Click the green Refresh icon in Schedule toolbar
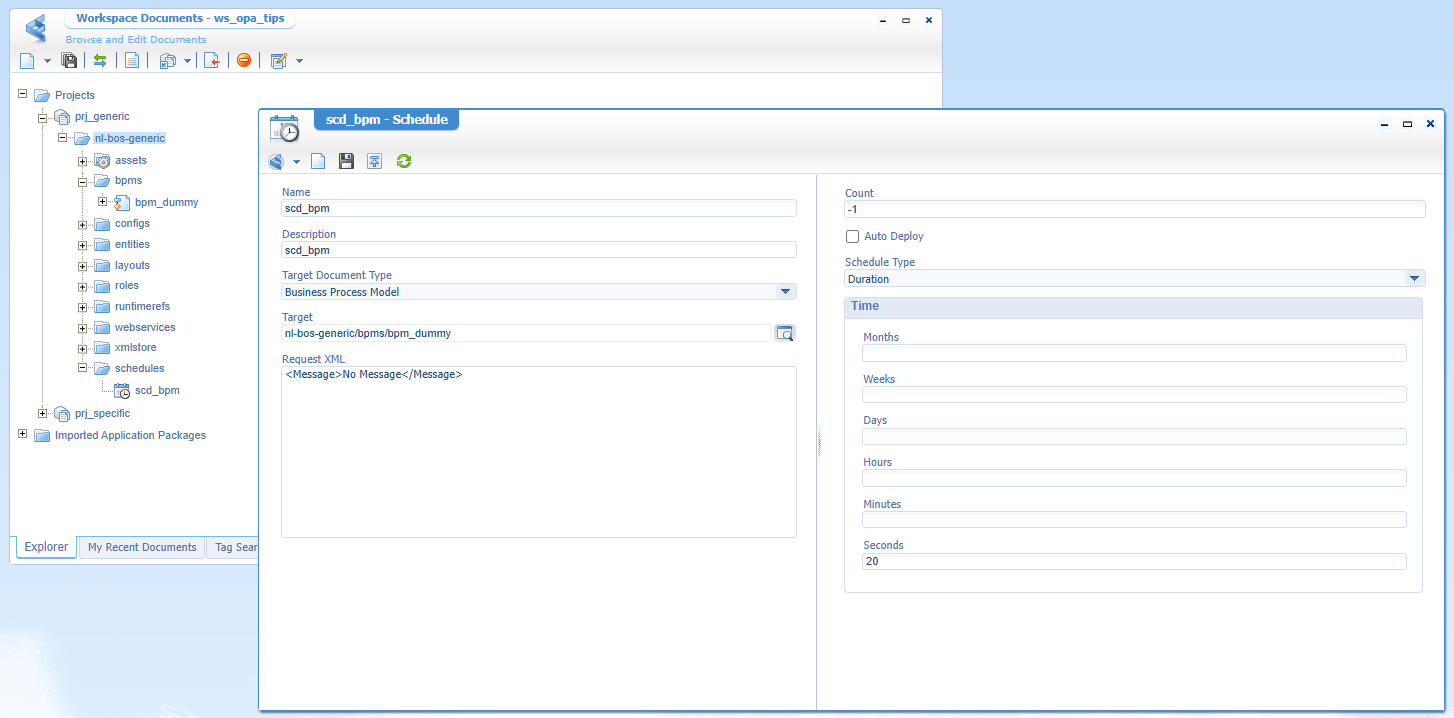 click(404, 161)
